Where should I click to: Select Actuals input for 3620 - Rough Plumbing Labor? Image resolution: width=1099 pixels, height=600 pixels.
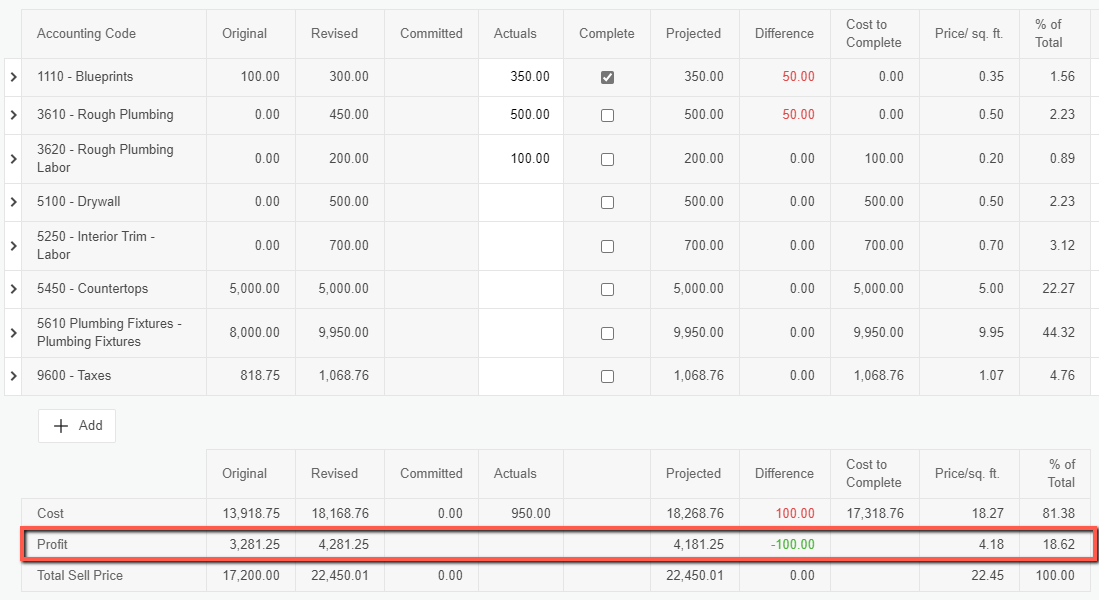click(x=521, y=159)
